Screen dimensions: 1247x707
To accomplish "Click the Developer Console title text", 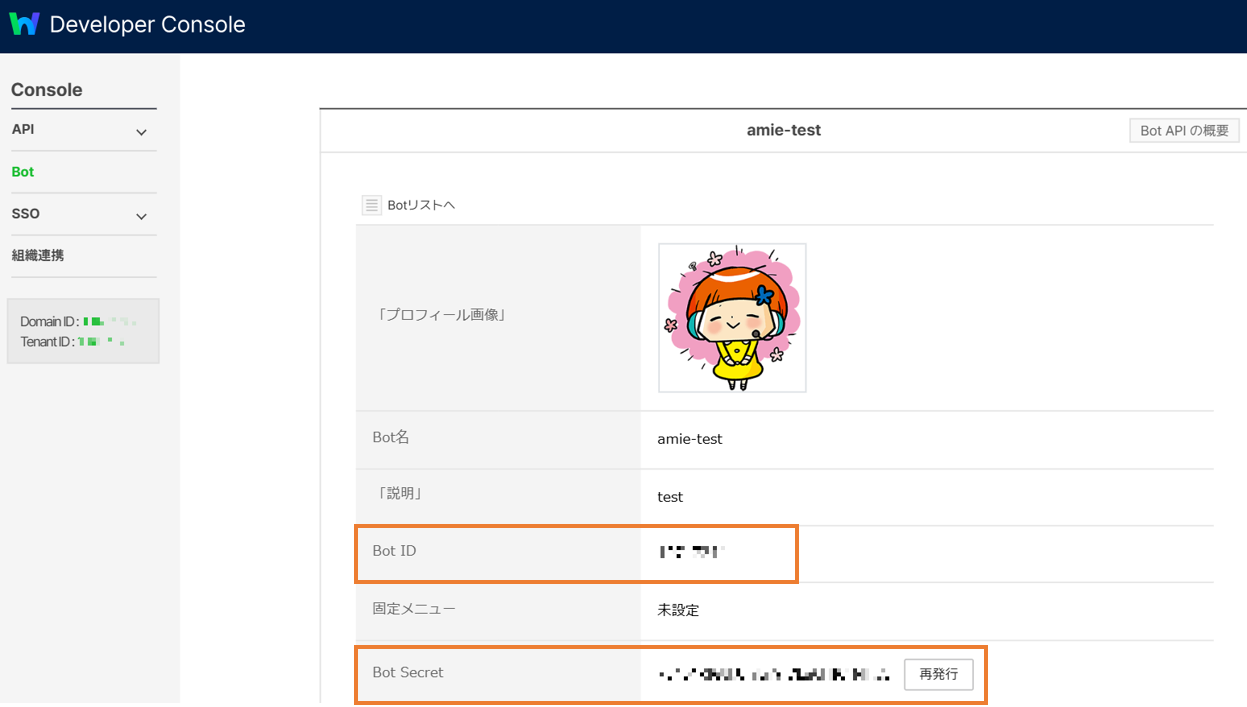I will pyautogui.click(x=147, y=25).
